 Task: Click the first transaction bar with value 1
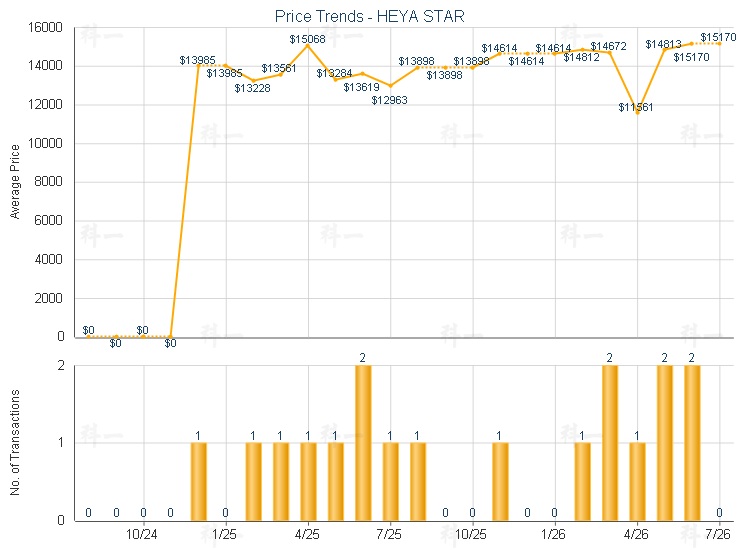(199, 482)
